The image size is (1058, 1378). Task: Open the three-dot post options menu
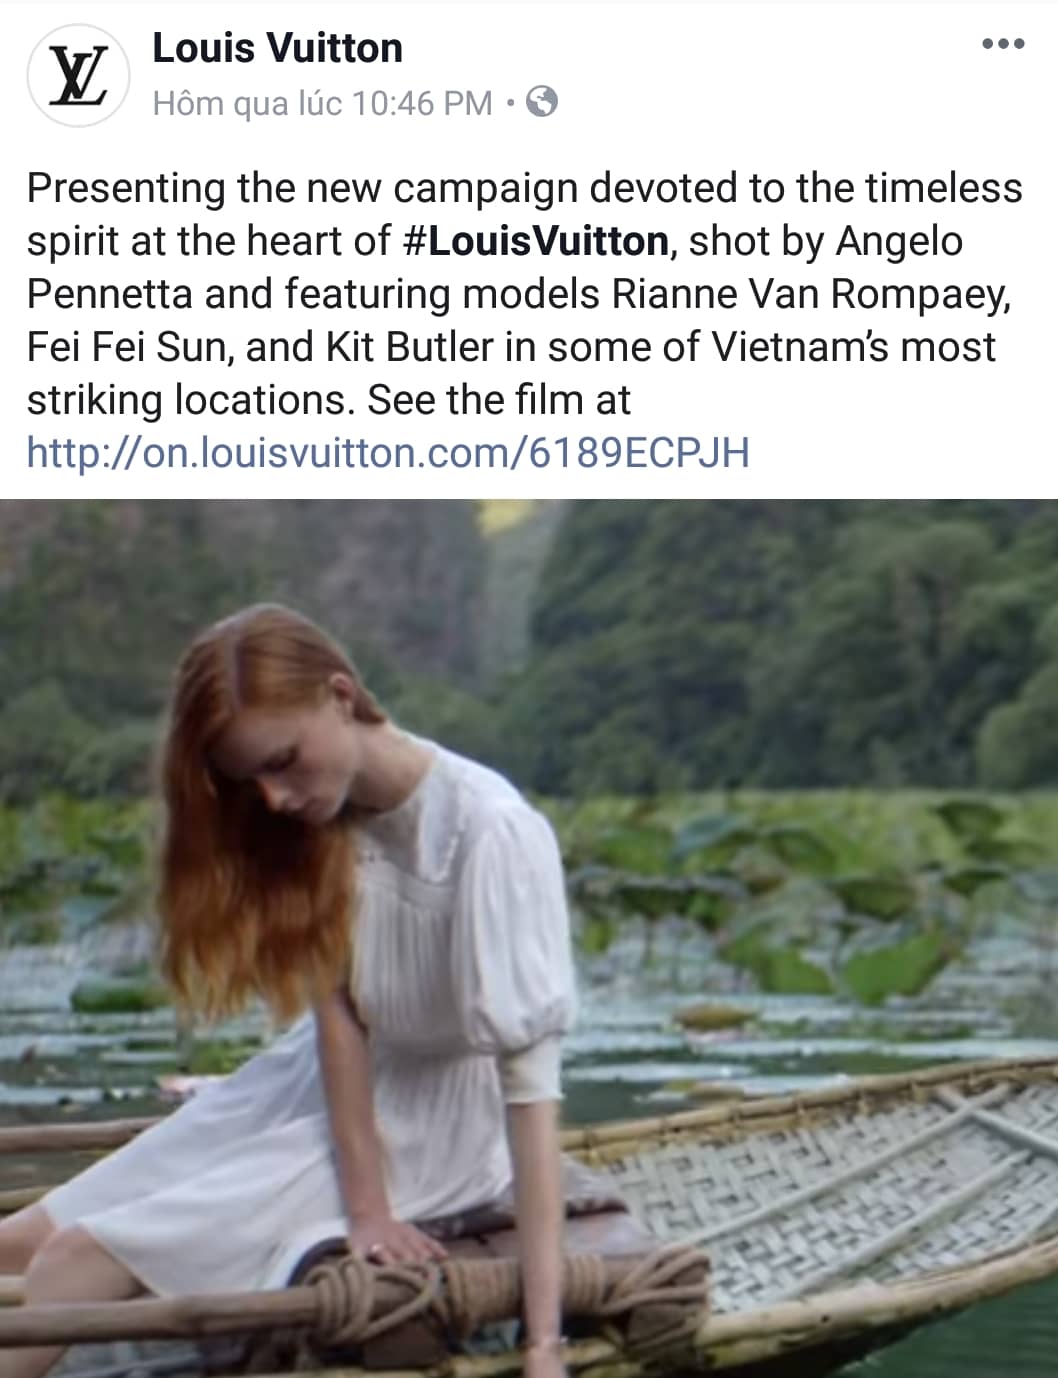pyautogui.click(x=1003, y=44)
